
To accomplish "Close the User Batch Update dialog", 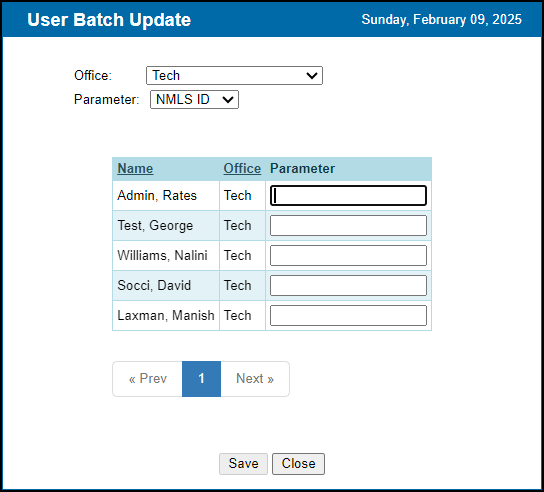I will 298,464.
